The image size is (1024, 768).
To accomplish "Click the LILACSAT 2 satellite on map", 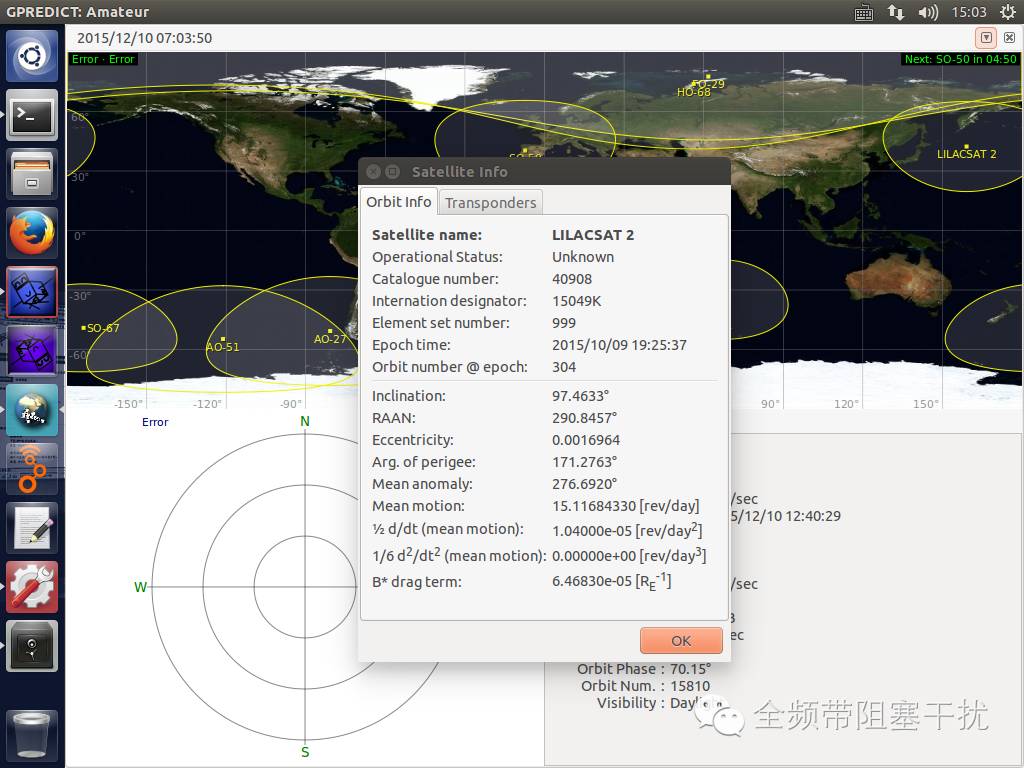I will coord(966,148).
